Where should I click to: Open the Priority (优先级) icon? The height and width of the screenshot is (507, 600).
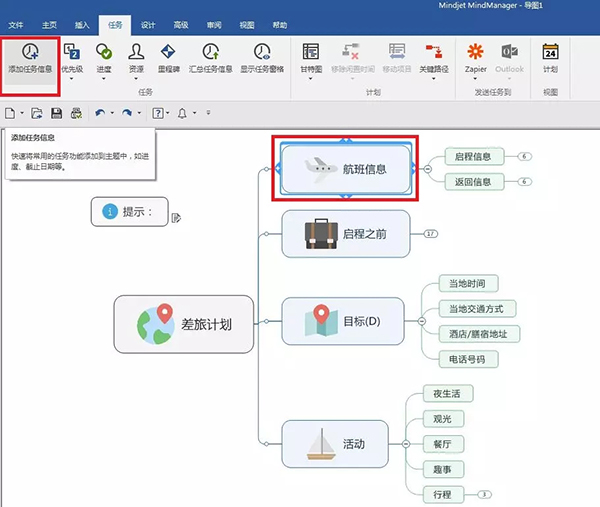[x=72, y=51]
